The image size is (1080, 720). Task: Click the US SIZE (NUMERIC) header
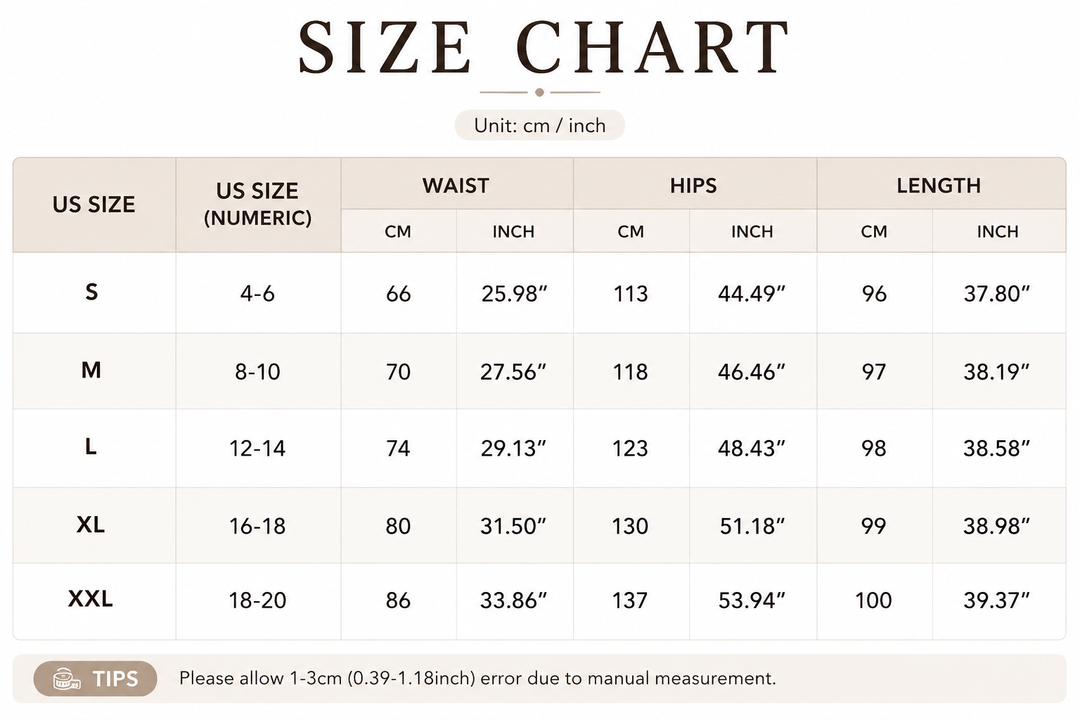[258, 204]
